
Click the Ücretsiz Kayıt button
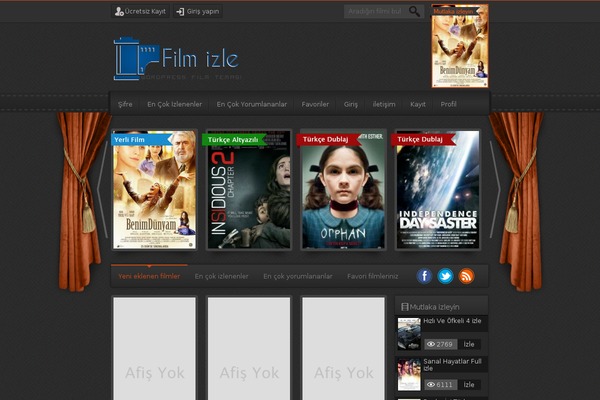(x=140, y=11)
